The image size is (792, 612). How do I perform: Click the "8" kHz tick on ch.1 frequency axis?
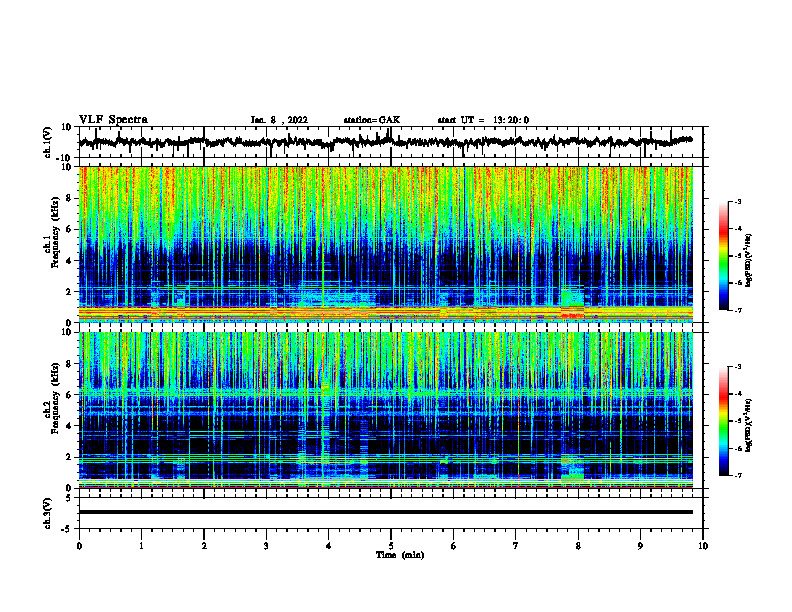(70, 198)
